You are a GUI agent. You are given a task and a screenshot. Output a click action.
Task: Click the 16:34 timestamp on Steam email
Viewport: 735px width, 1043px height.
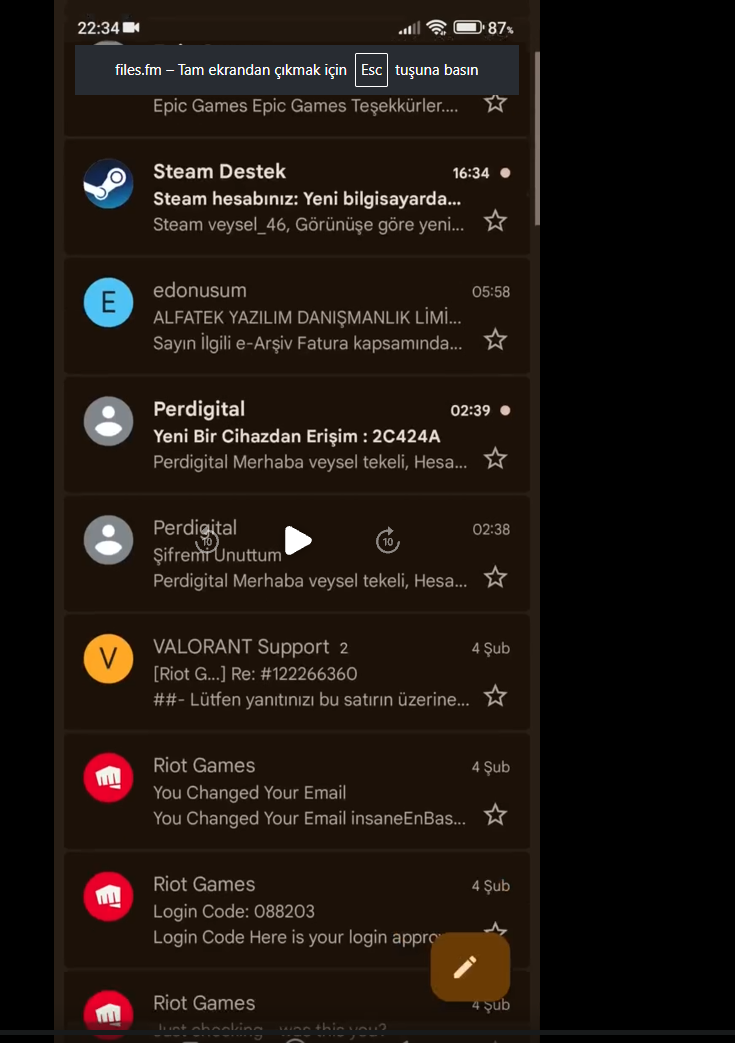coord(471,173)
